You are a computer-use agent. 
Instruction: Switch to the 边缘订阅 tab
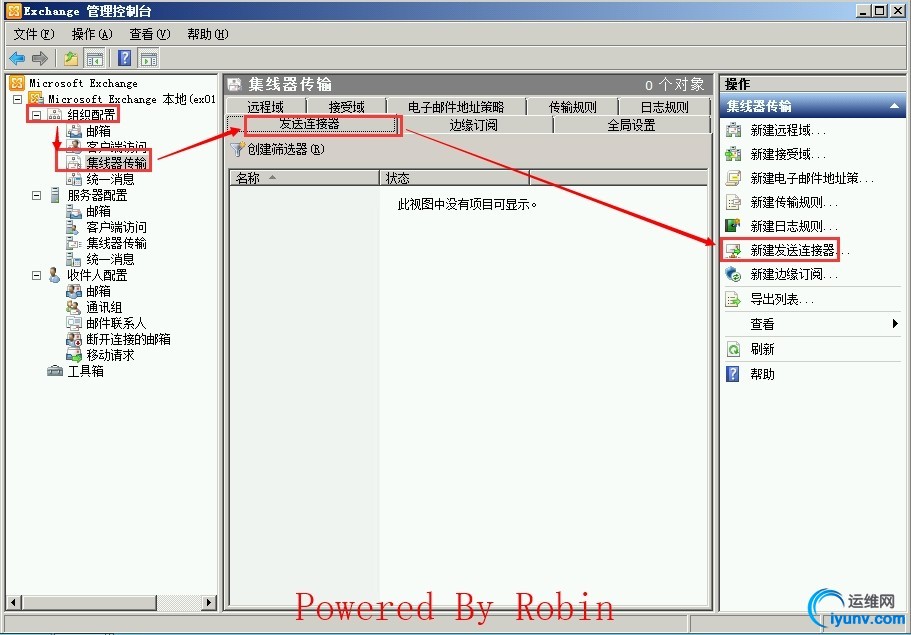[x=474, y=125]
